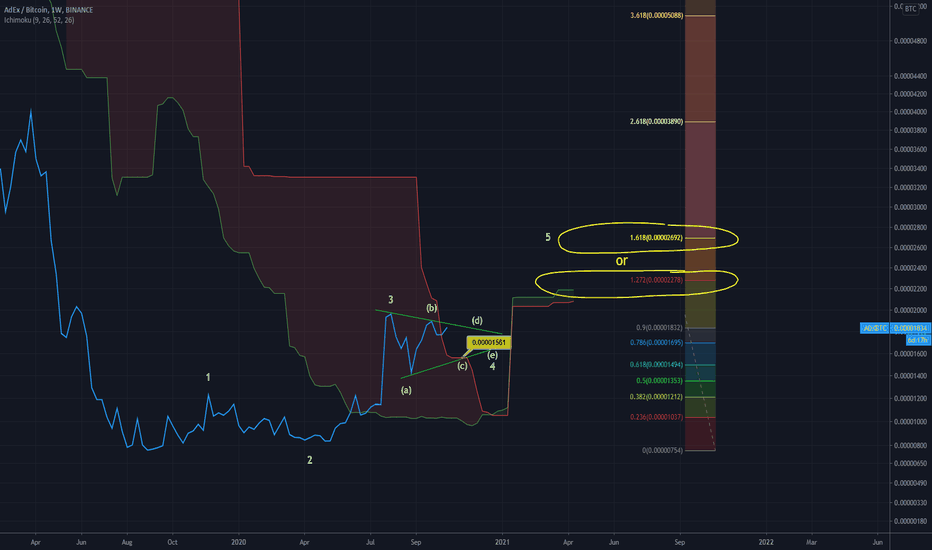Click the 0.9(0.00001832) Fibonacci level label
This screenshot has height=550, width=932.
point(659,328)
